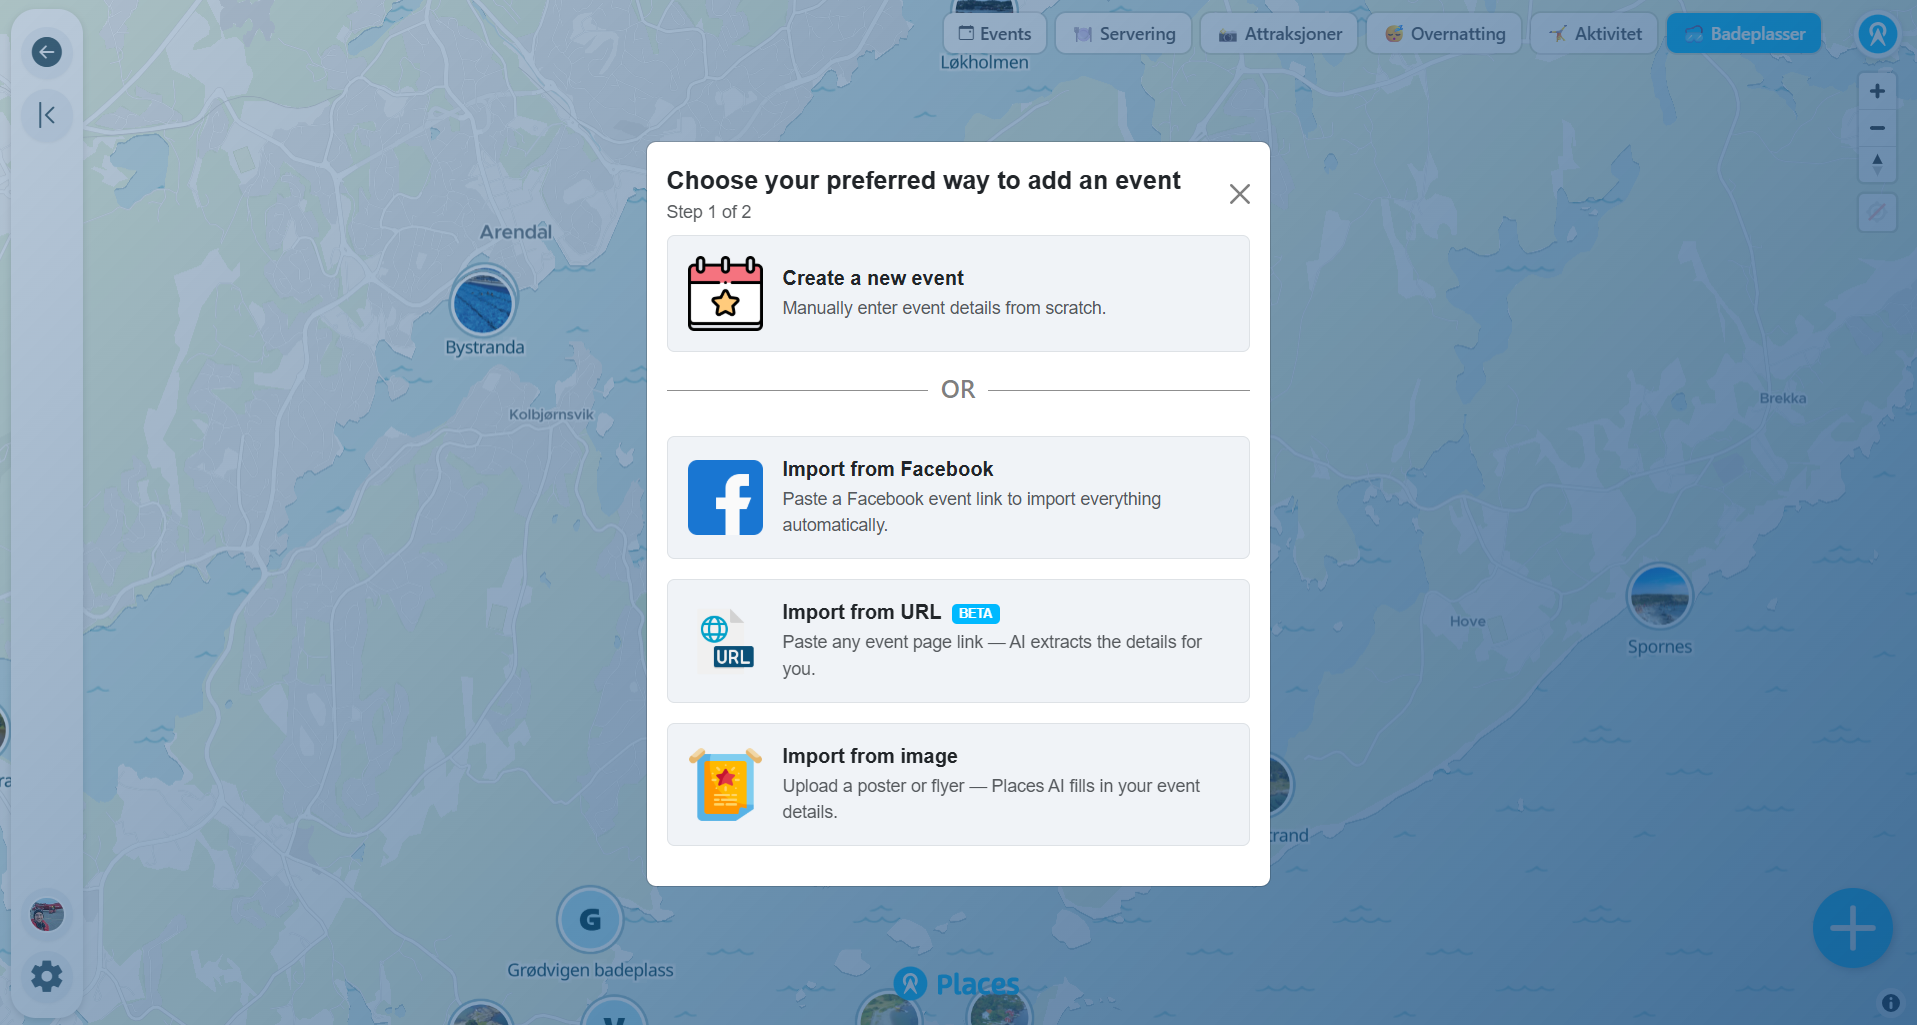This screenshot has height=1025, width=1917.
Task: Choose Create a new event option
Action: 958,293
